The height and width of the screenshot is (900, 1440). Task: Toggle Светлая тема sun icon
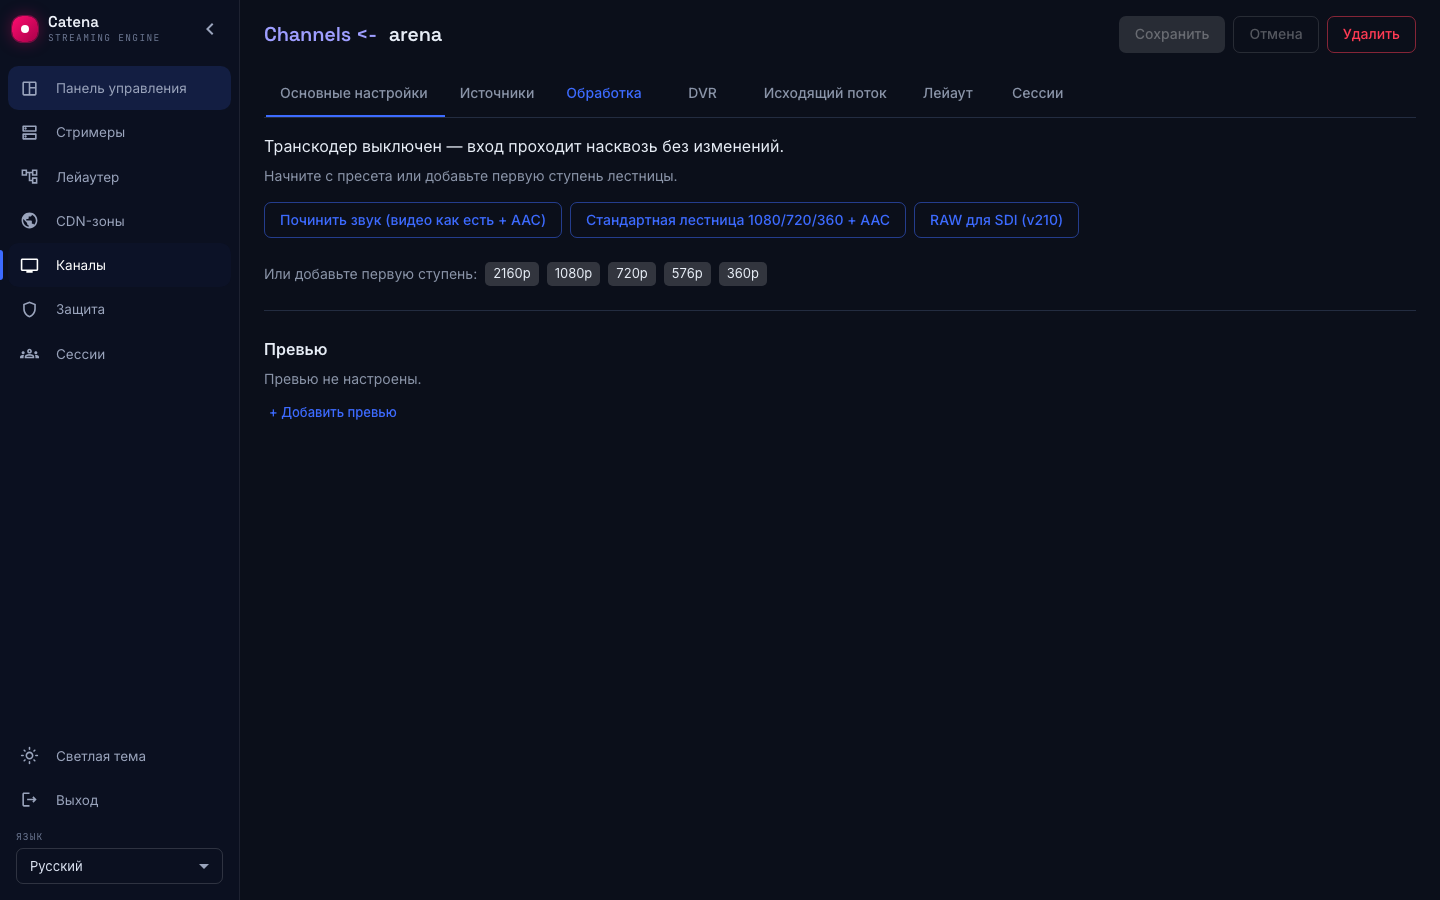[x=30, y=756]
